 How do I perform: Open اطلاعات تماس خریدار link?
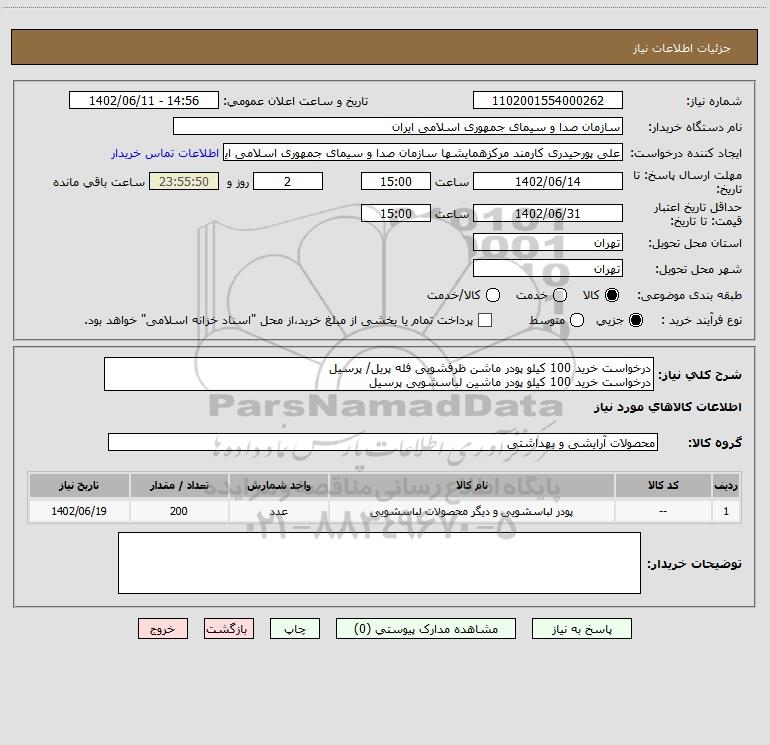[x=165, y=153]
